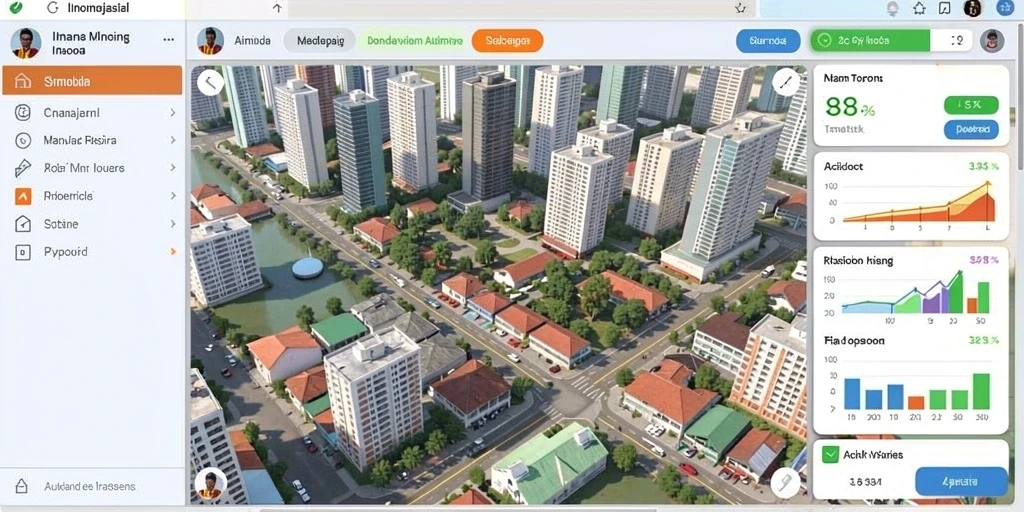Click the clock icon beside Cnanajarnl
1024x512 pixels.
(x=23, y=112)
